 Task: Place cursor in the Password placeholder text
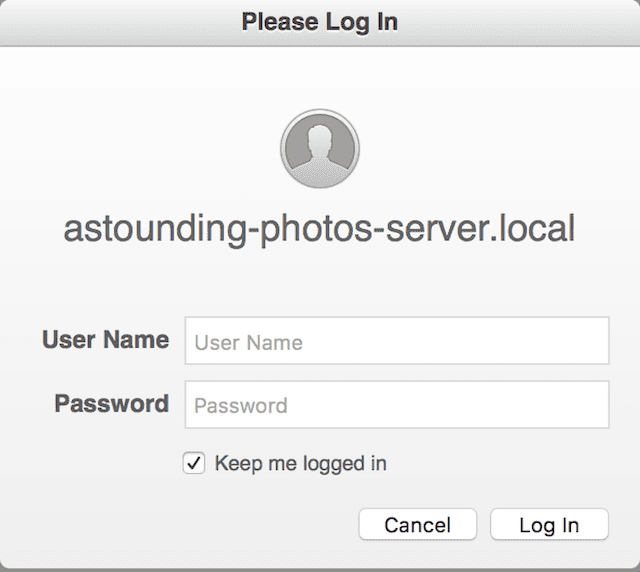[x=241, y=406]
